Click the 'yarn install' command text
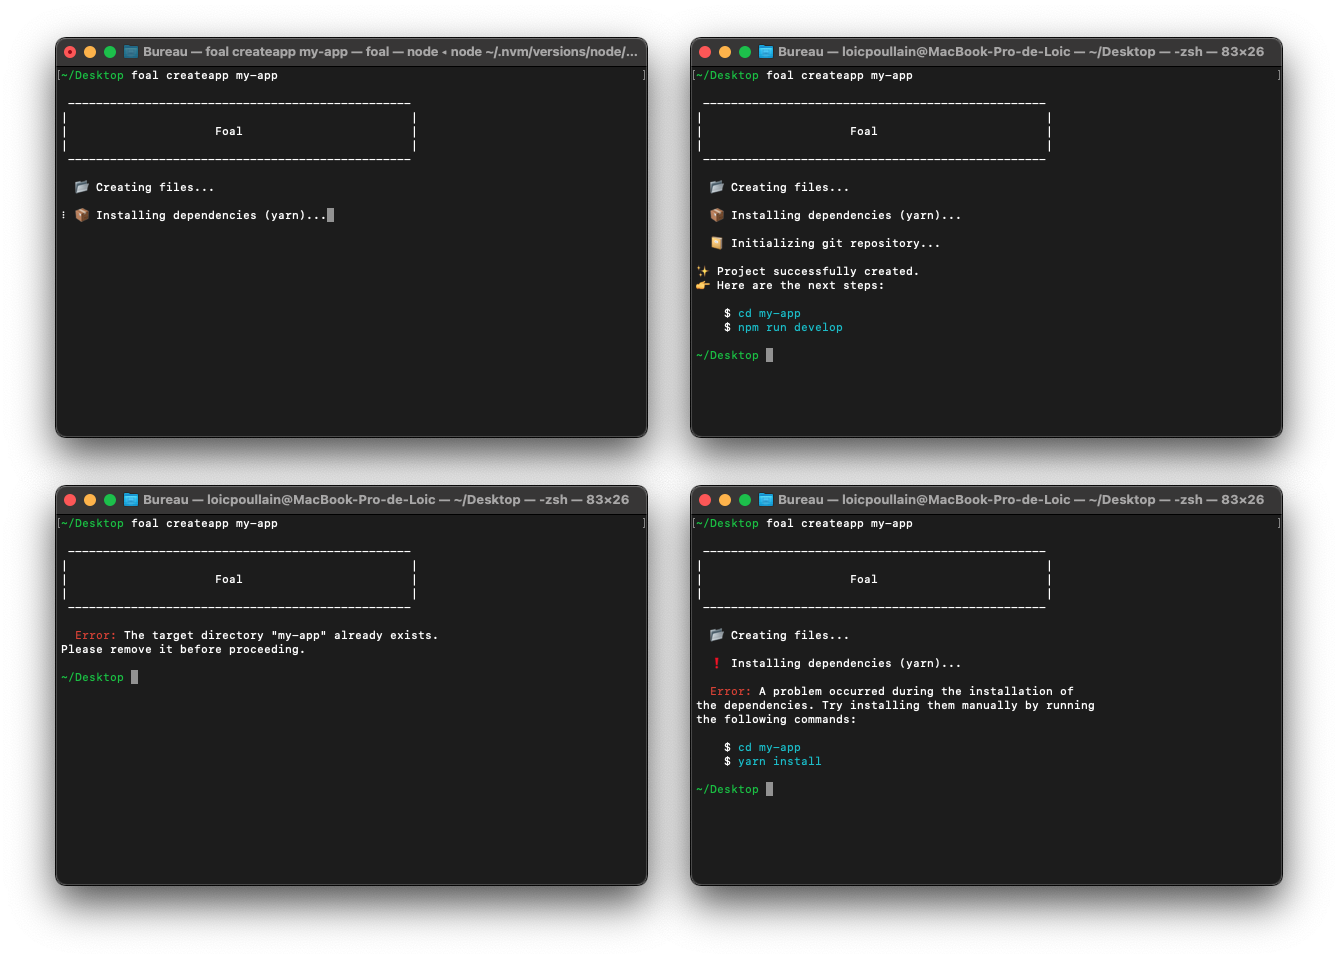This screenshot has height=959, width=1338. coord(779,761)
